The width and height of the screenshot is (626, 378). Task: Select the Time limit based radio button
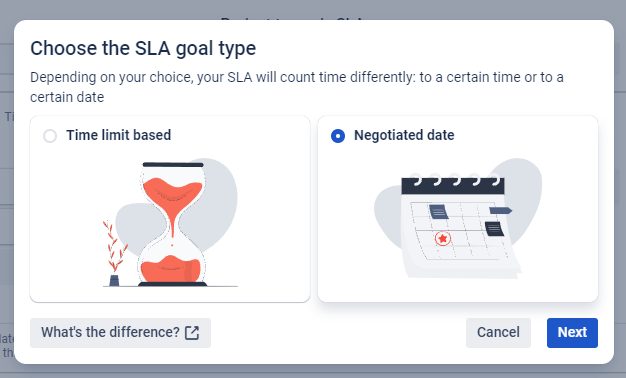click(50, 136)
